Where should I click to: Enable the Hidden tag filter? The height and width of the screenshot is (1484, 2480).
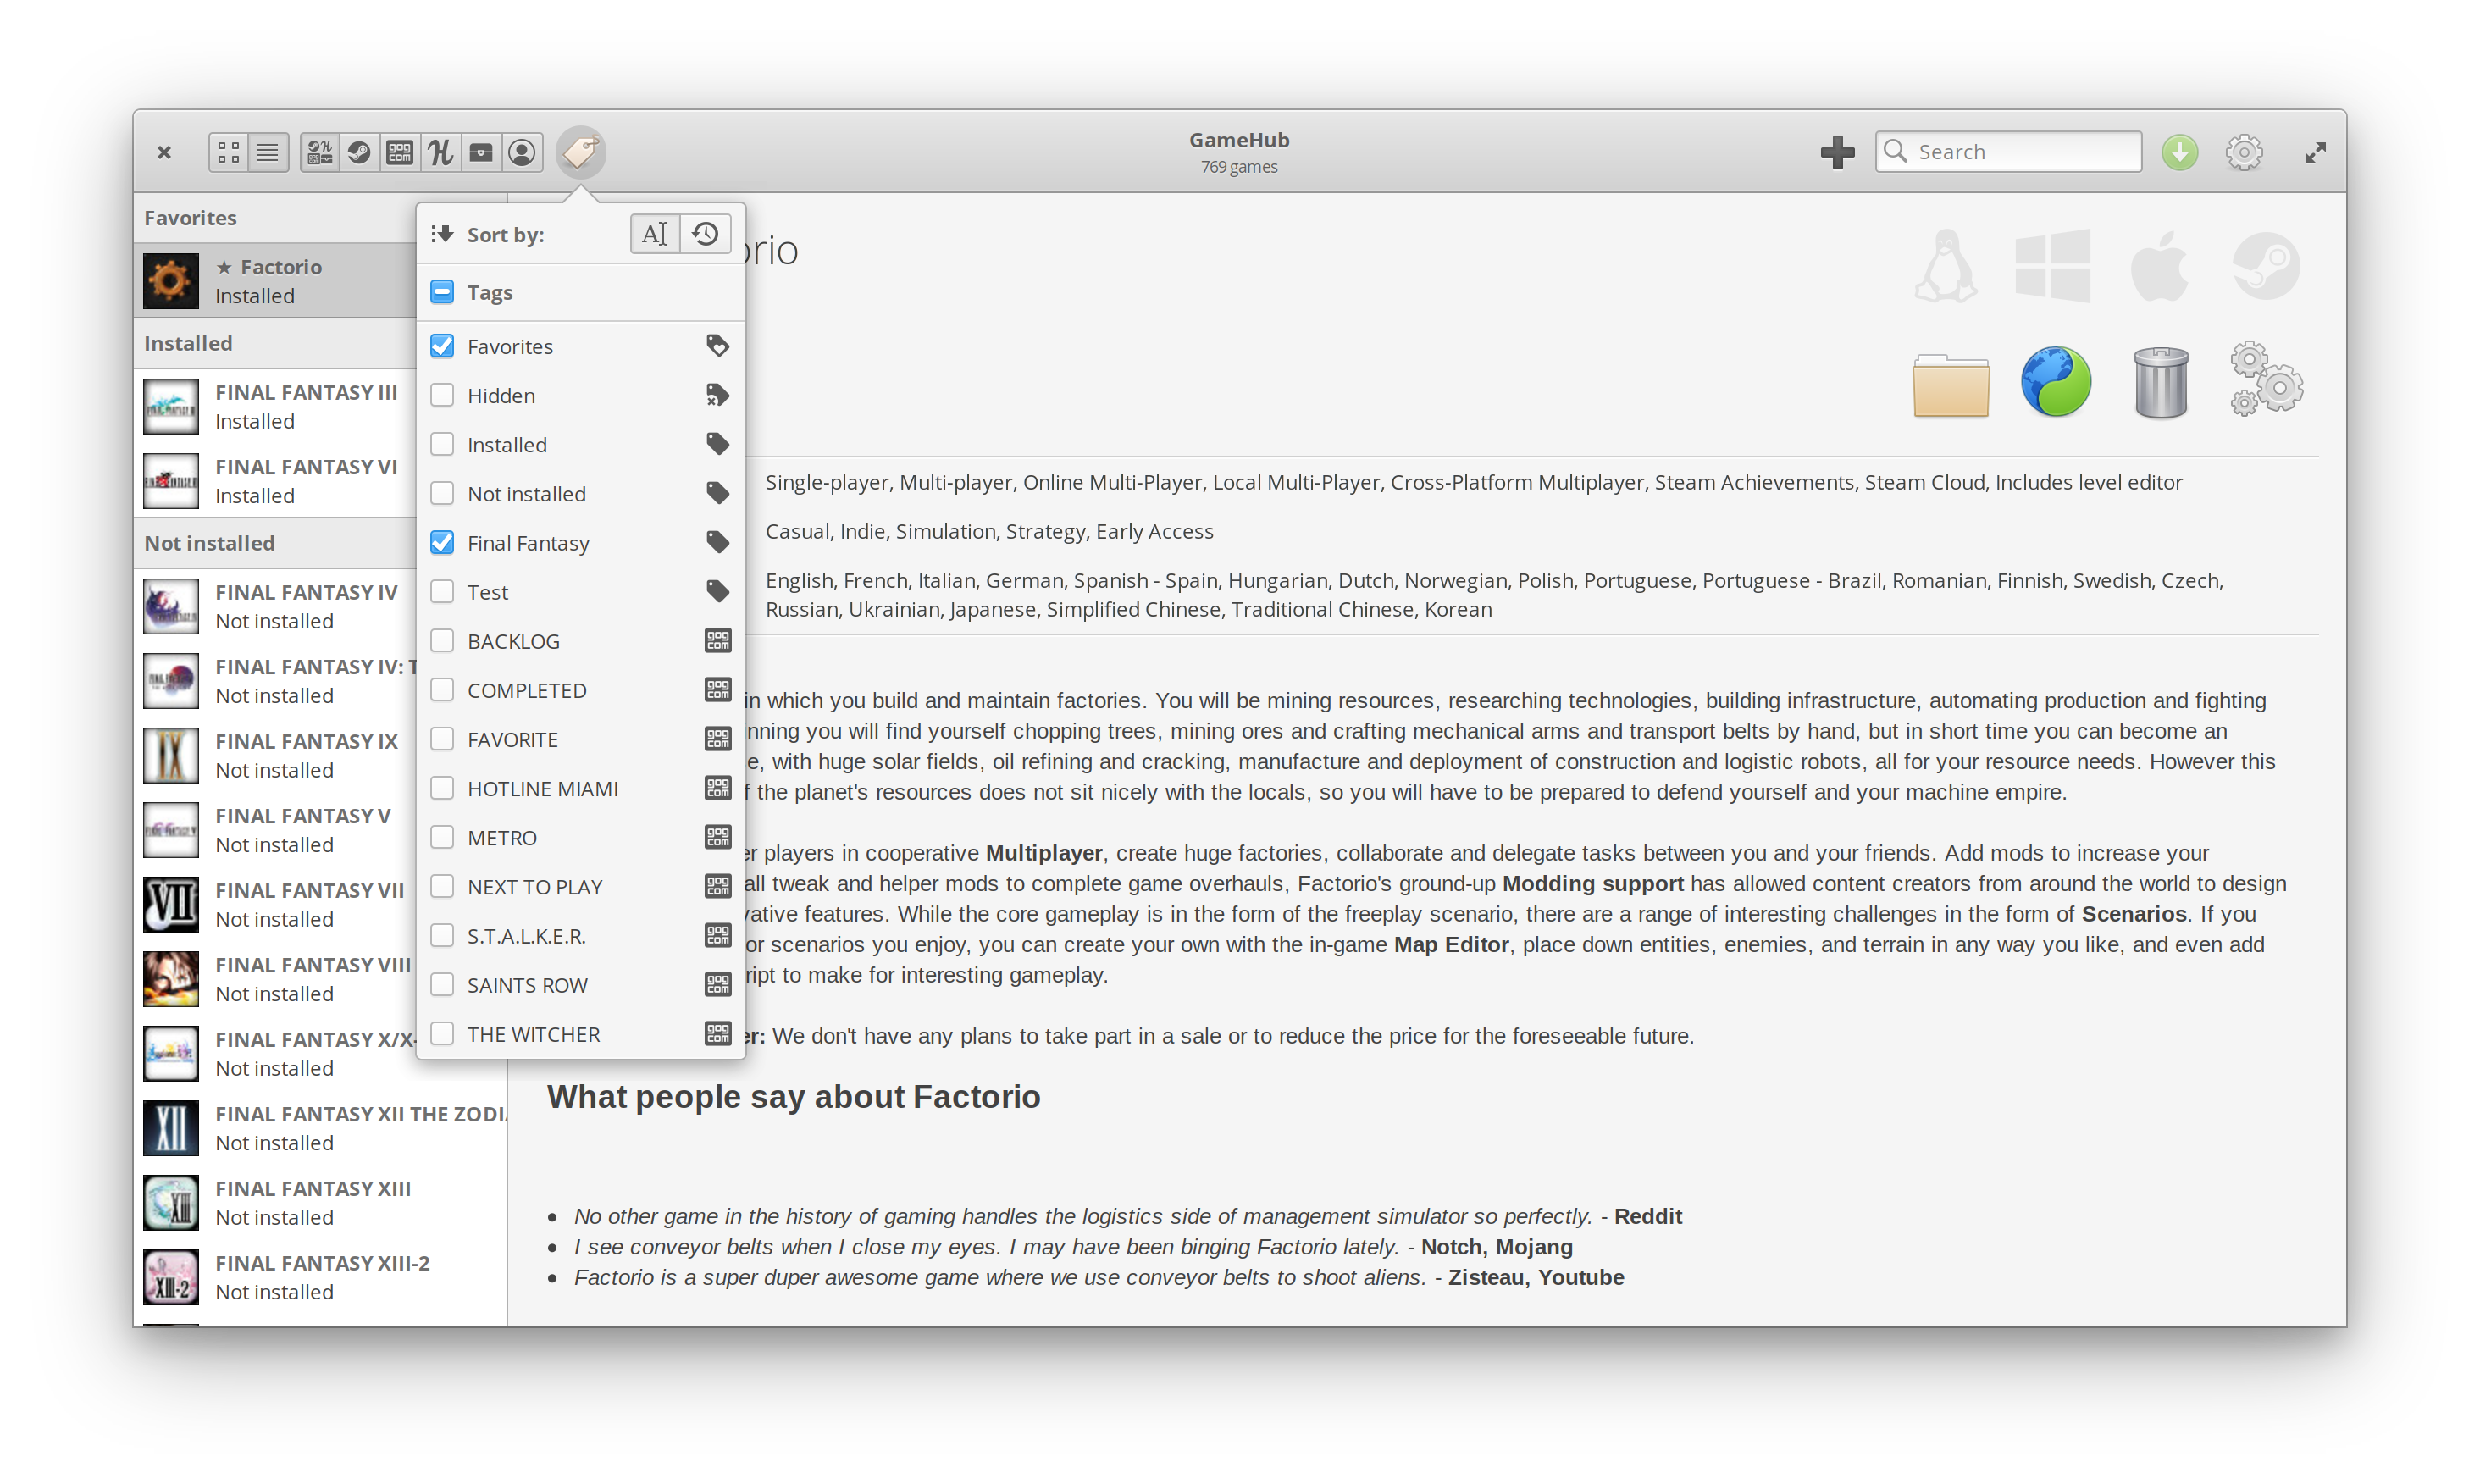(x=442, y=395)
